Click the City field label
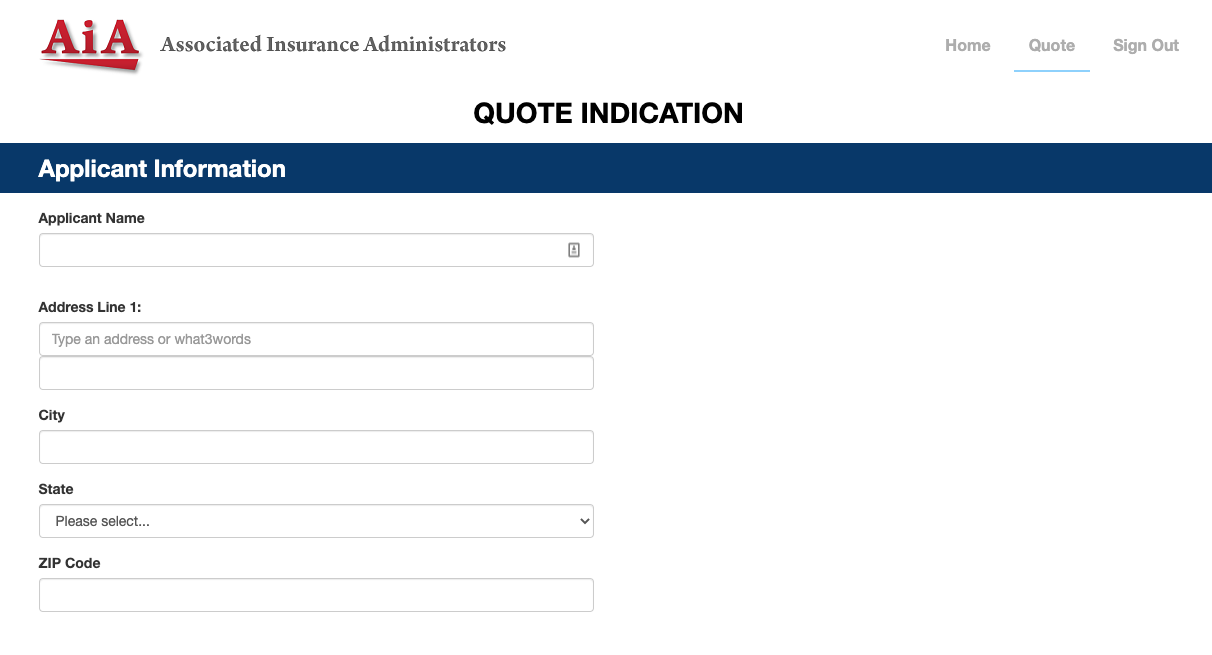This screenshot has width=1212, height=655. coord(52,415)
